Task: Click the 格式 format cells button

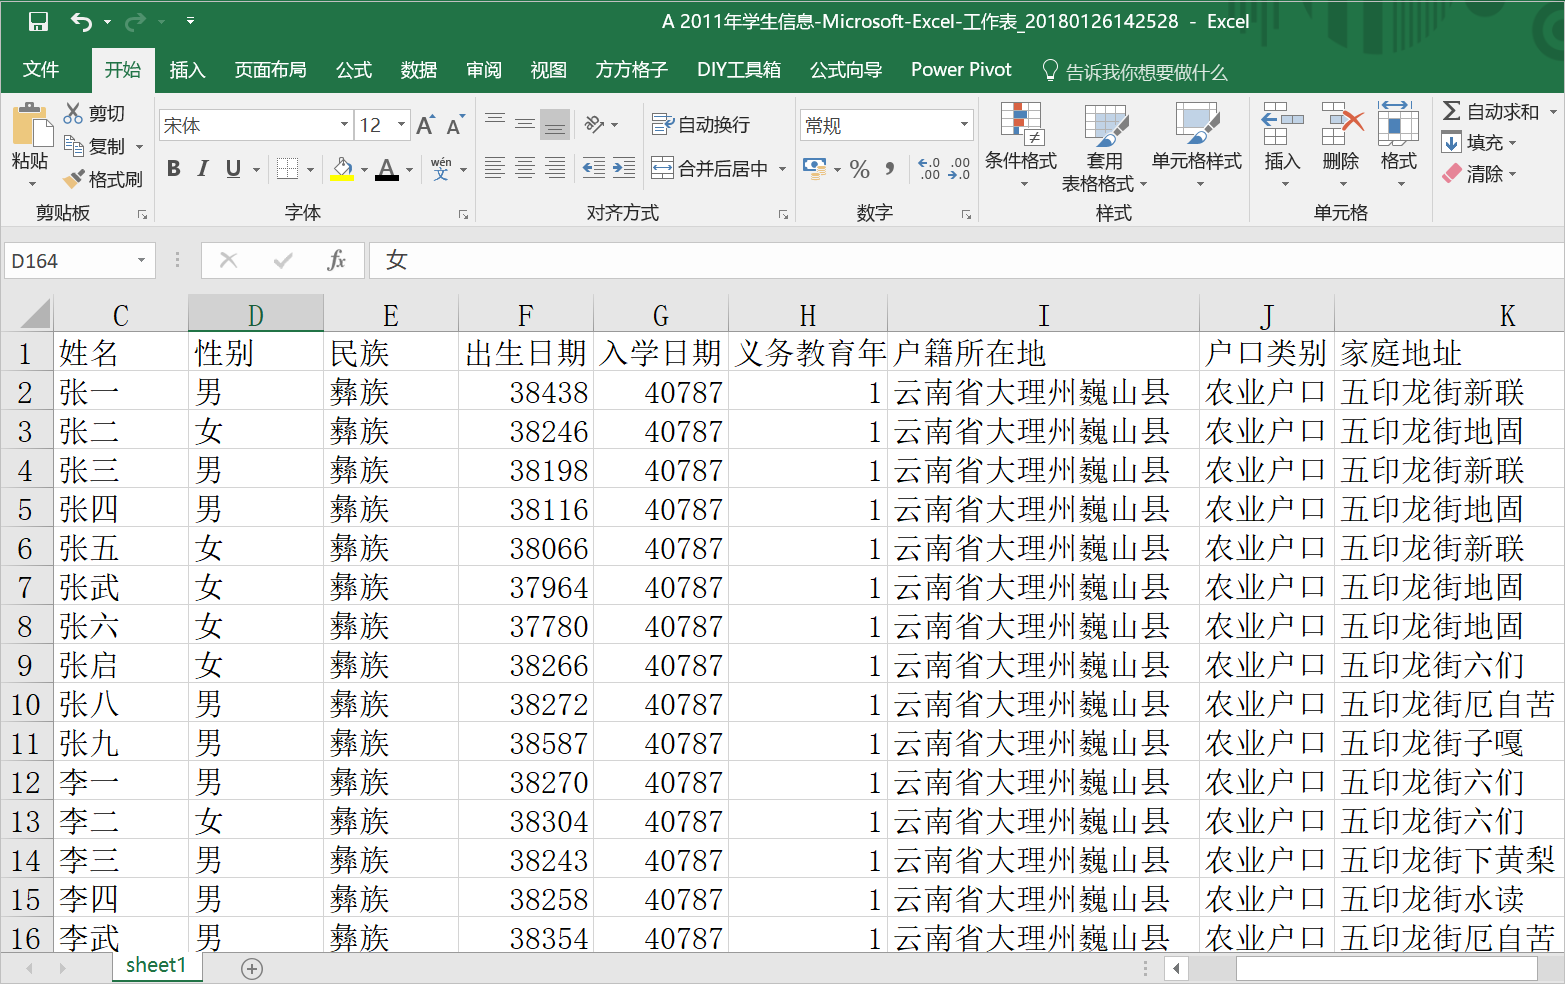Action: tap(1398, 145)
